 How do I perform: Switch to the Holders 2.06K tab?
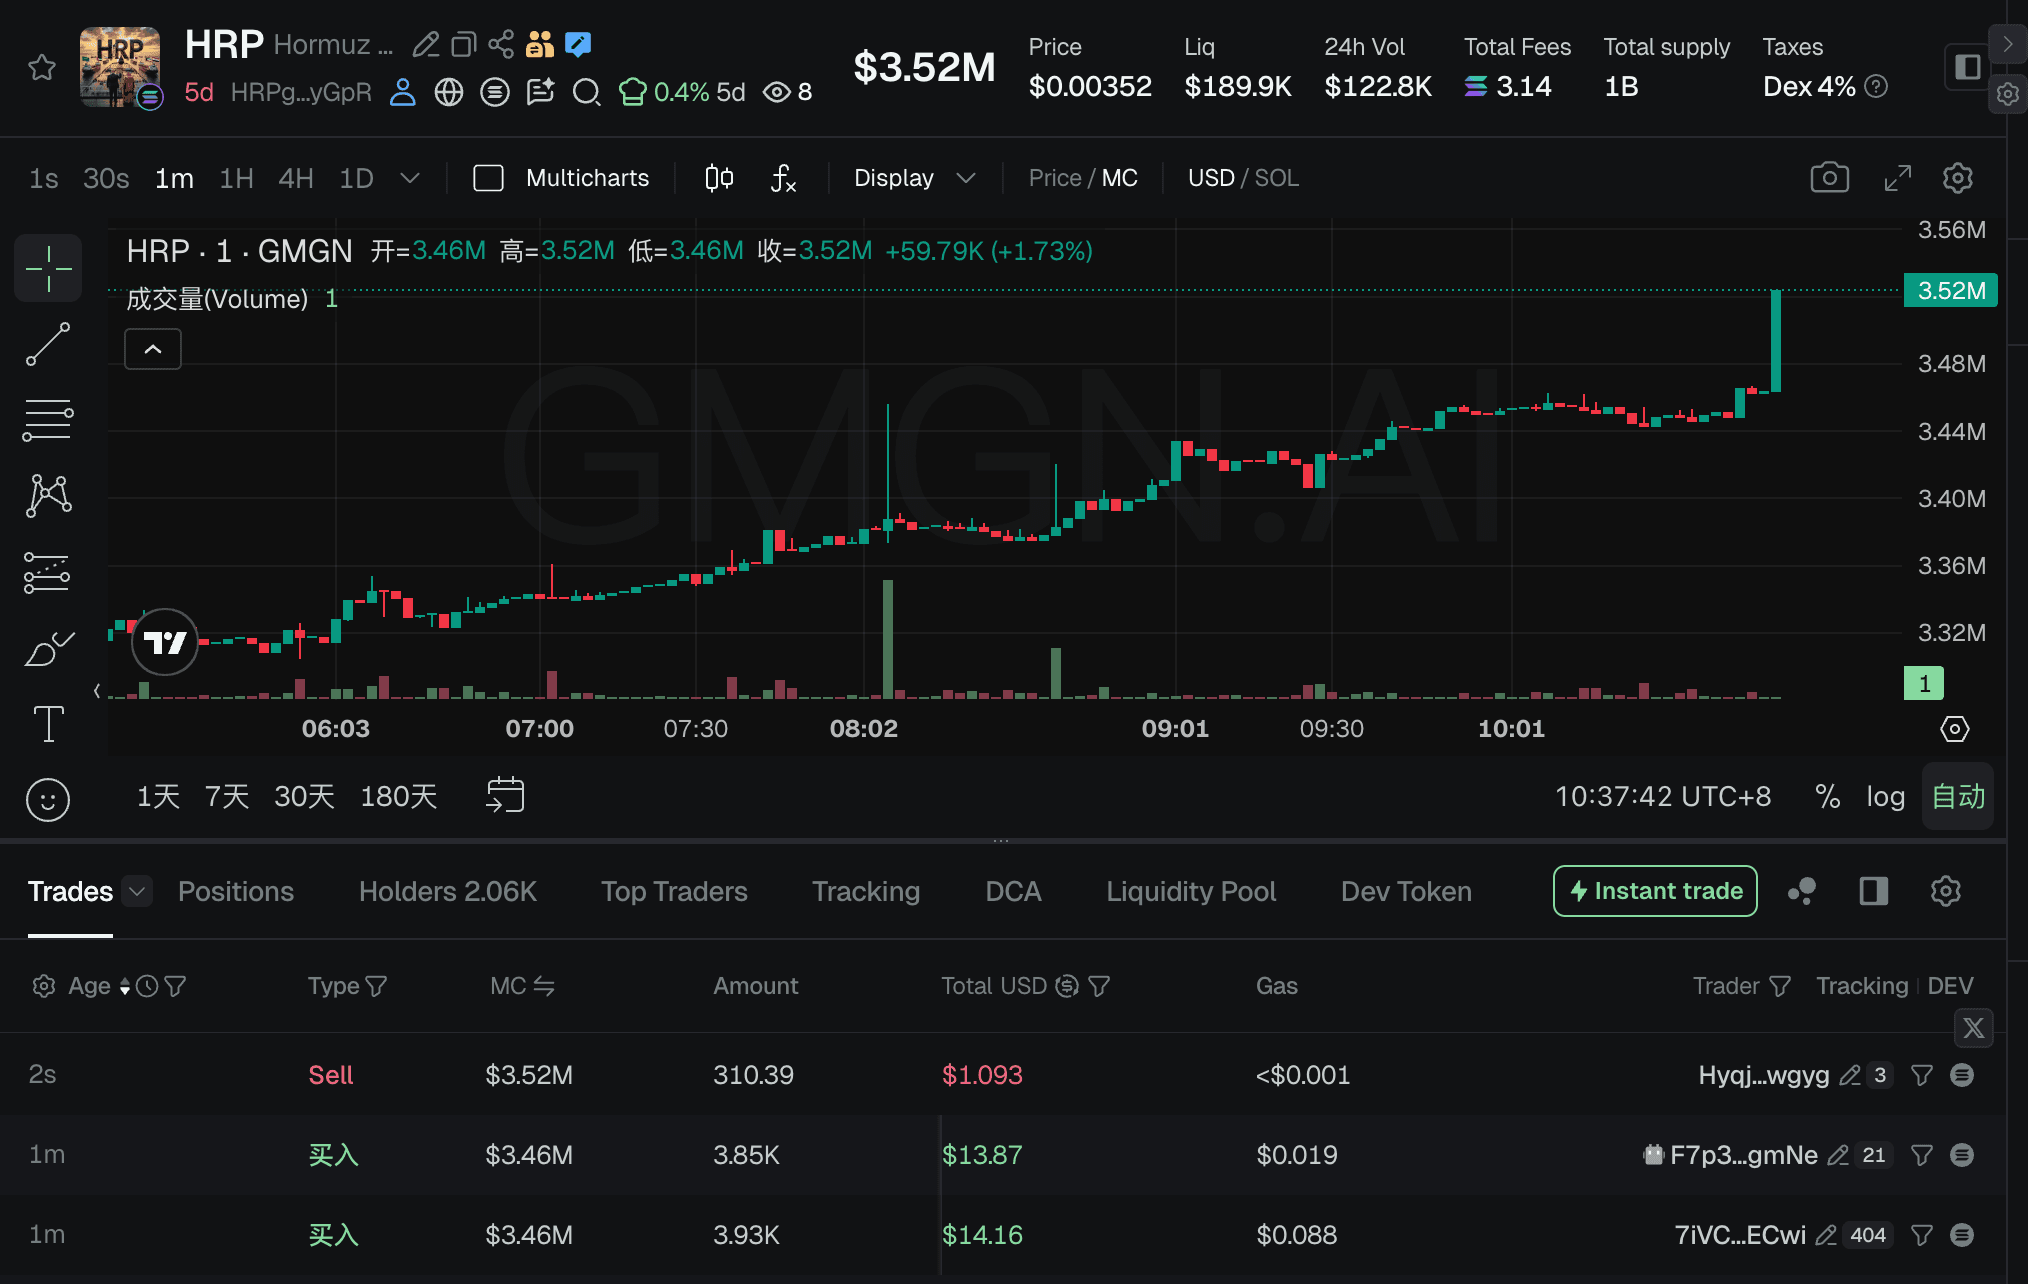[448, 891]
